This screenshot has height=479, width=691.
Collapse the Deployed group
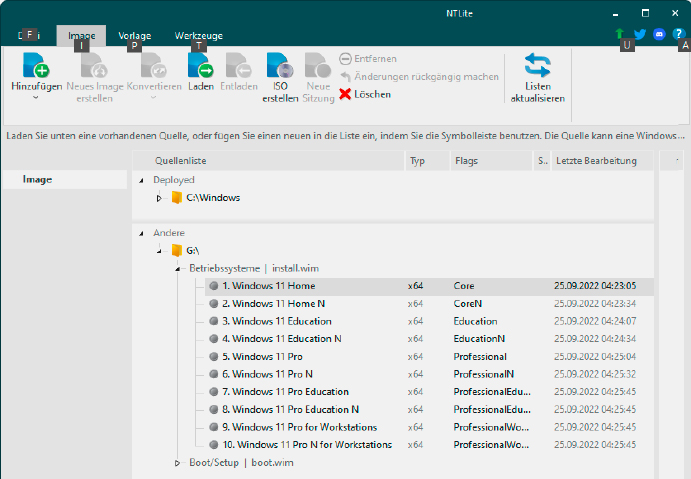(141, 180)
